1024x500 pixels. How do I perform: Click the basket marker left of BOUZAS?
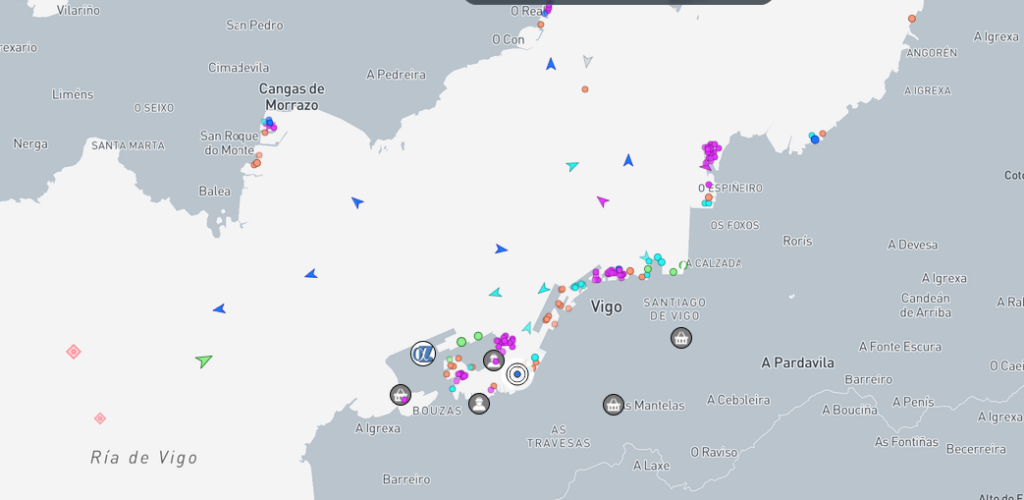tap(400, 394)
